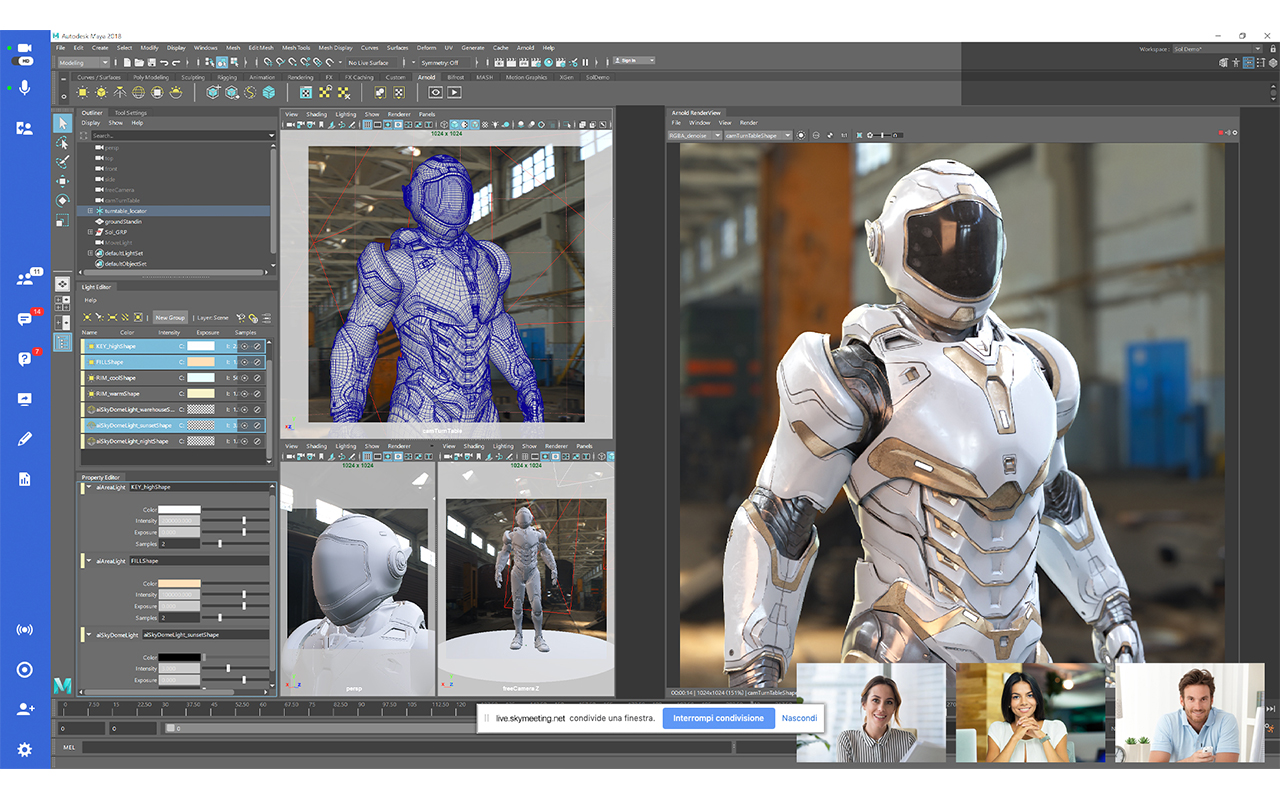The width and height of the screenshot is (1280, 800).
Task: Toggle isolate (slash circle) for KEY_highShape light
Action: coord(258,346)
